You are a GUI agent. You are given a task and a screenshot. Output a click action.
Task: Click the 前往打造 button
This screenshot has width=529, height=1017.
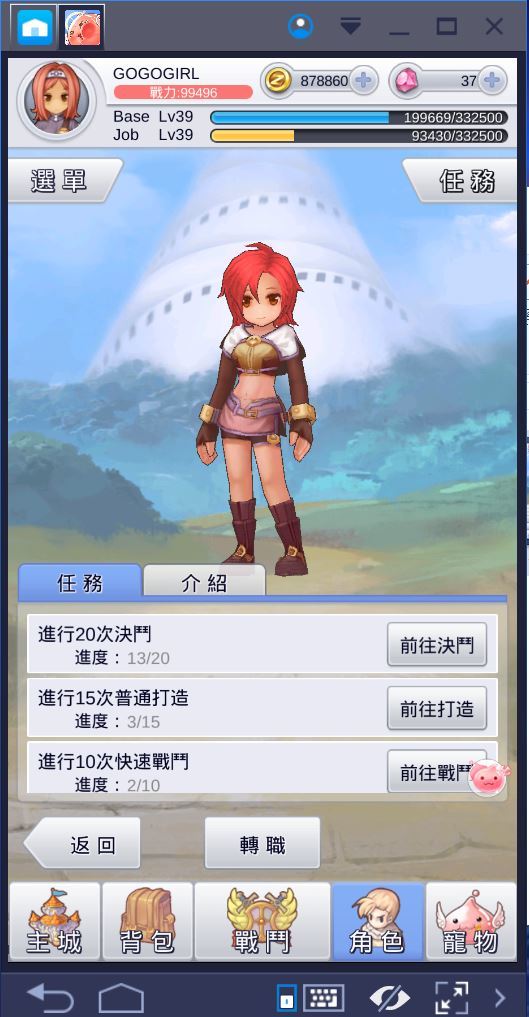[x=437, y=709]
